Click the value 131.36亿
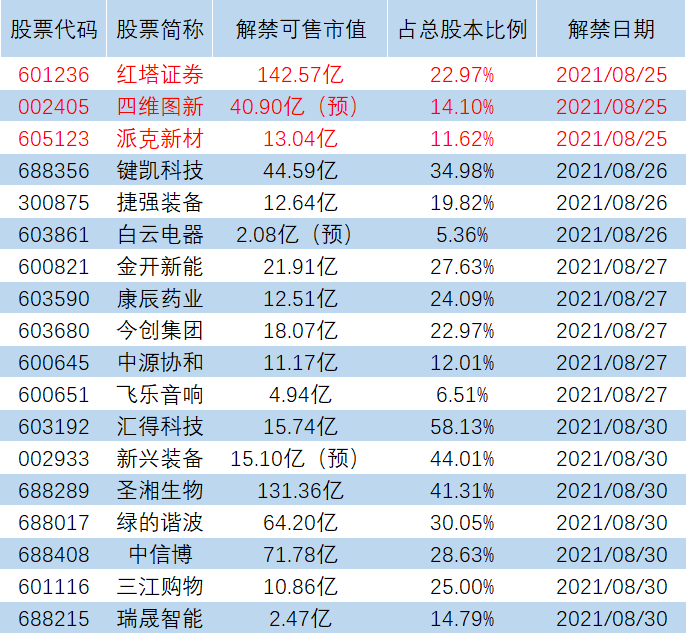The width and height of the screenshot is (686, 634). coord(301,490)
